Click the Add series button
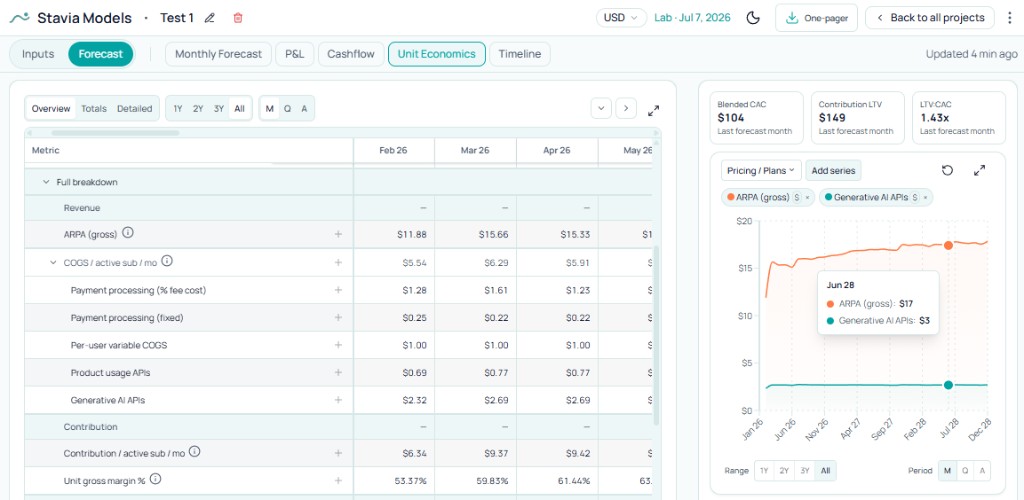This screenshot has width=1024, height=500. point(833,170)
